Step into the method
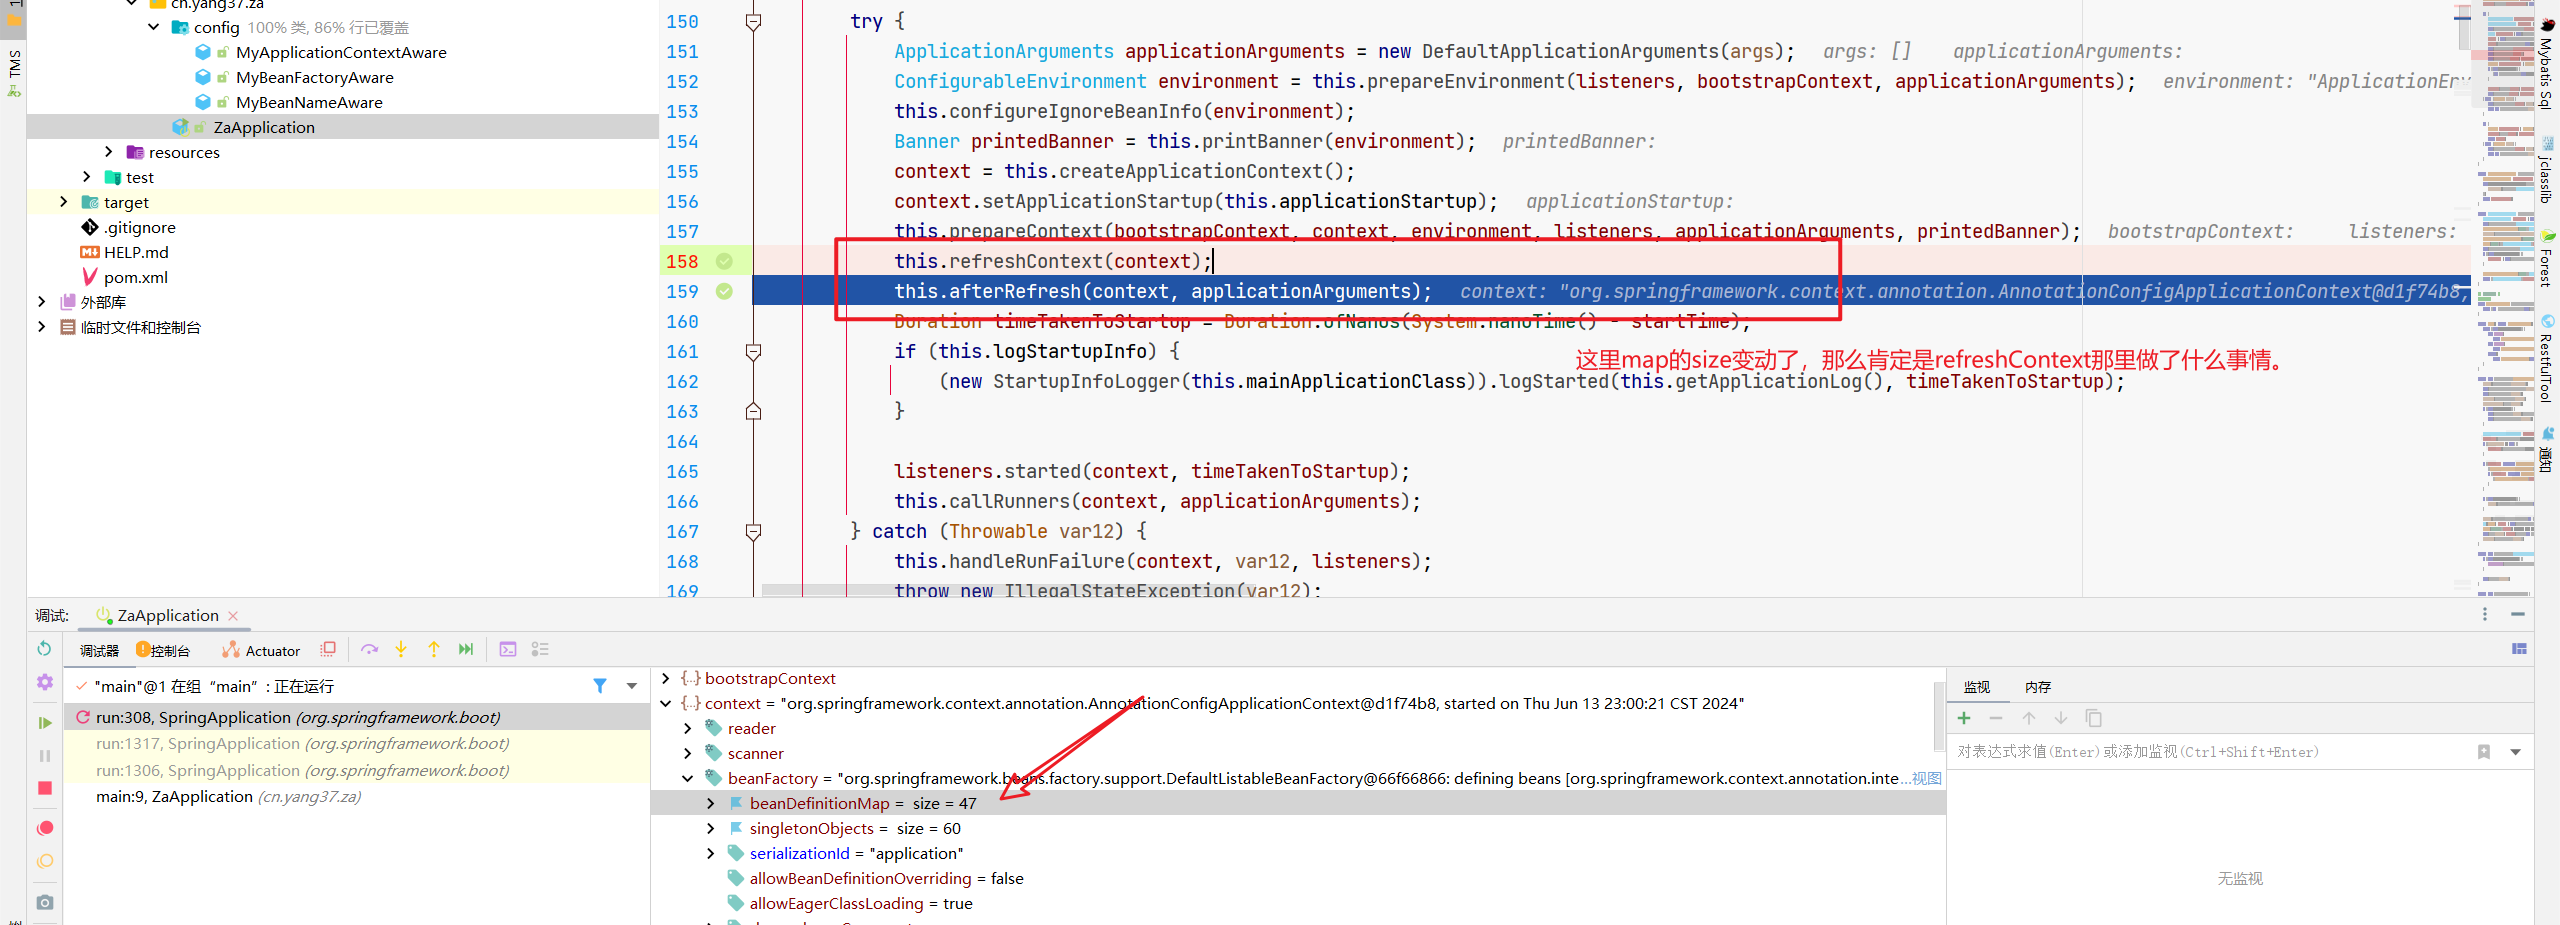The width and height of the screenshot is (2560, 925). [401, 649]
